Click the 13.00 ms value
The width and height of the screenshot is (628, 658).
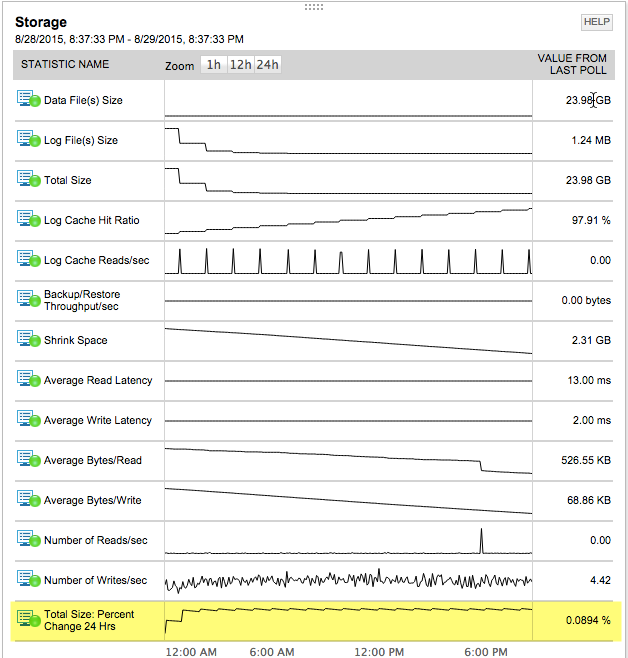(589, 380)
